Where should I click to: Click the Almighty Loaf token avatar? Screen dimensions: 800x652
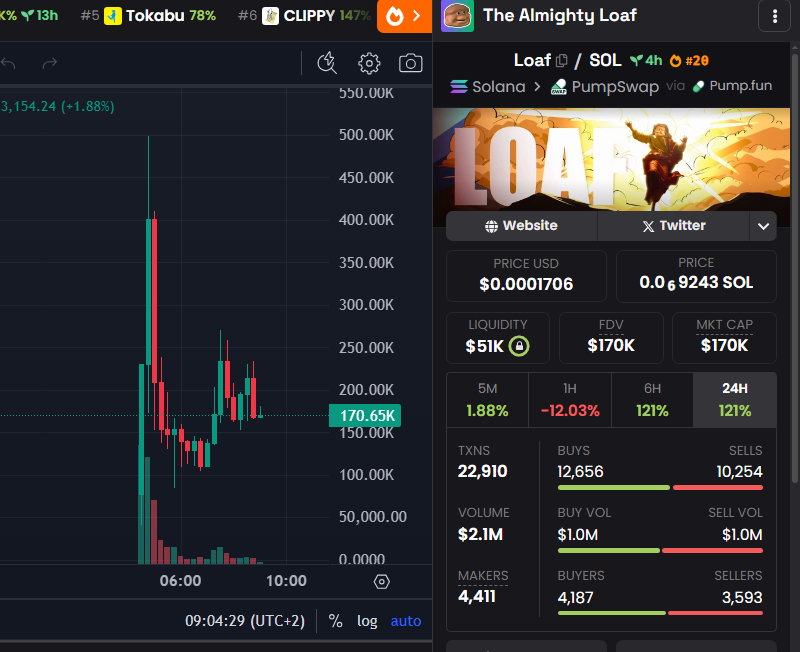[x=457, y=16]
